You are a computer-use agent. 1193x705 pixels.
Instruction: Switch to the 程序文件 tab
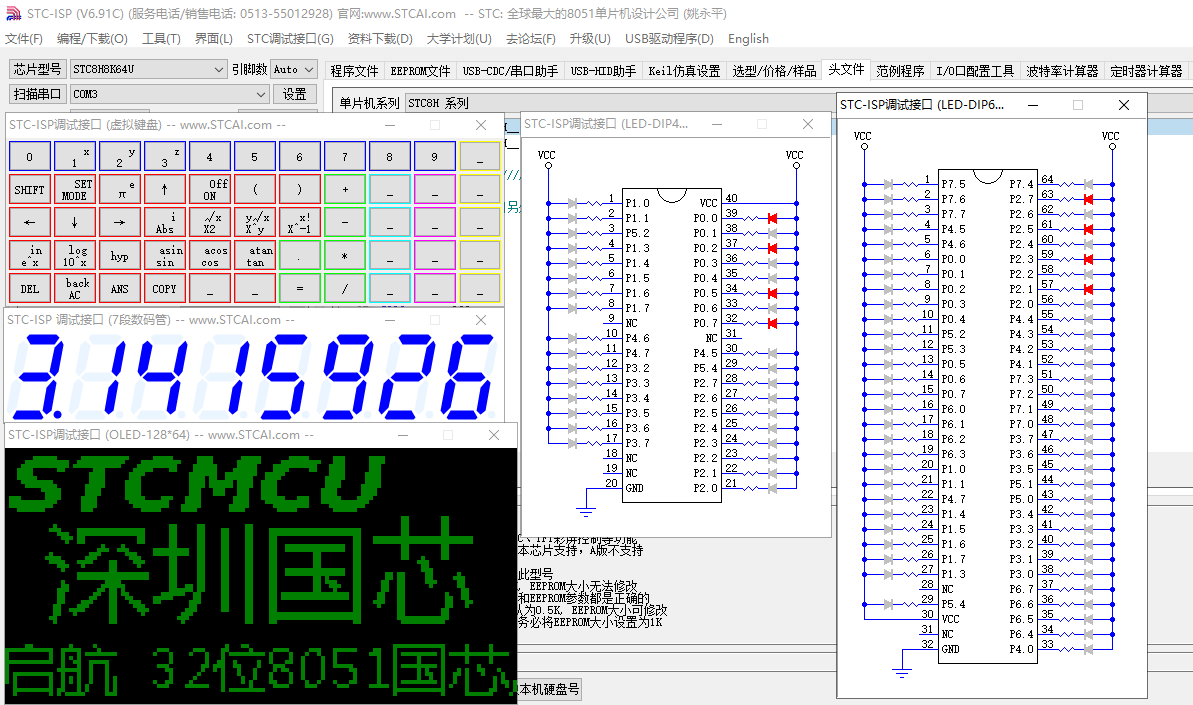click(355, 71)
